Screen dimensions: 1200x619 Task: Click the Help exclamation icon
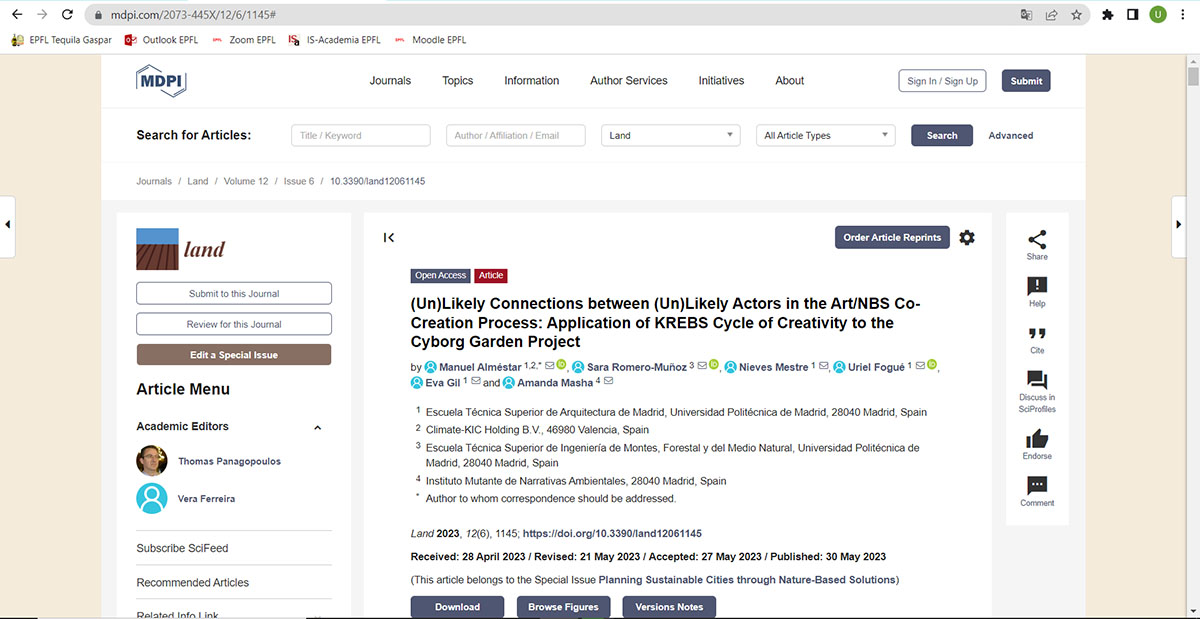point(1037,287)
